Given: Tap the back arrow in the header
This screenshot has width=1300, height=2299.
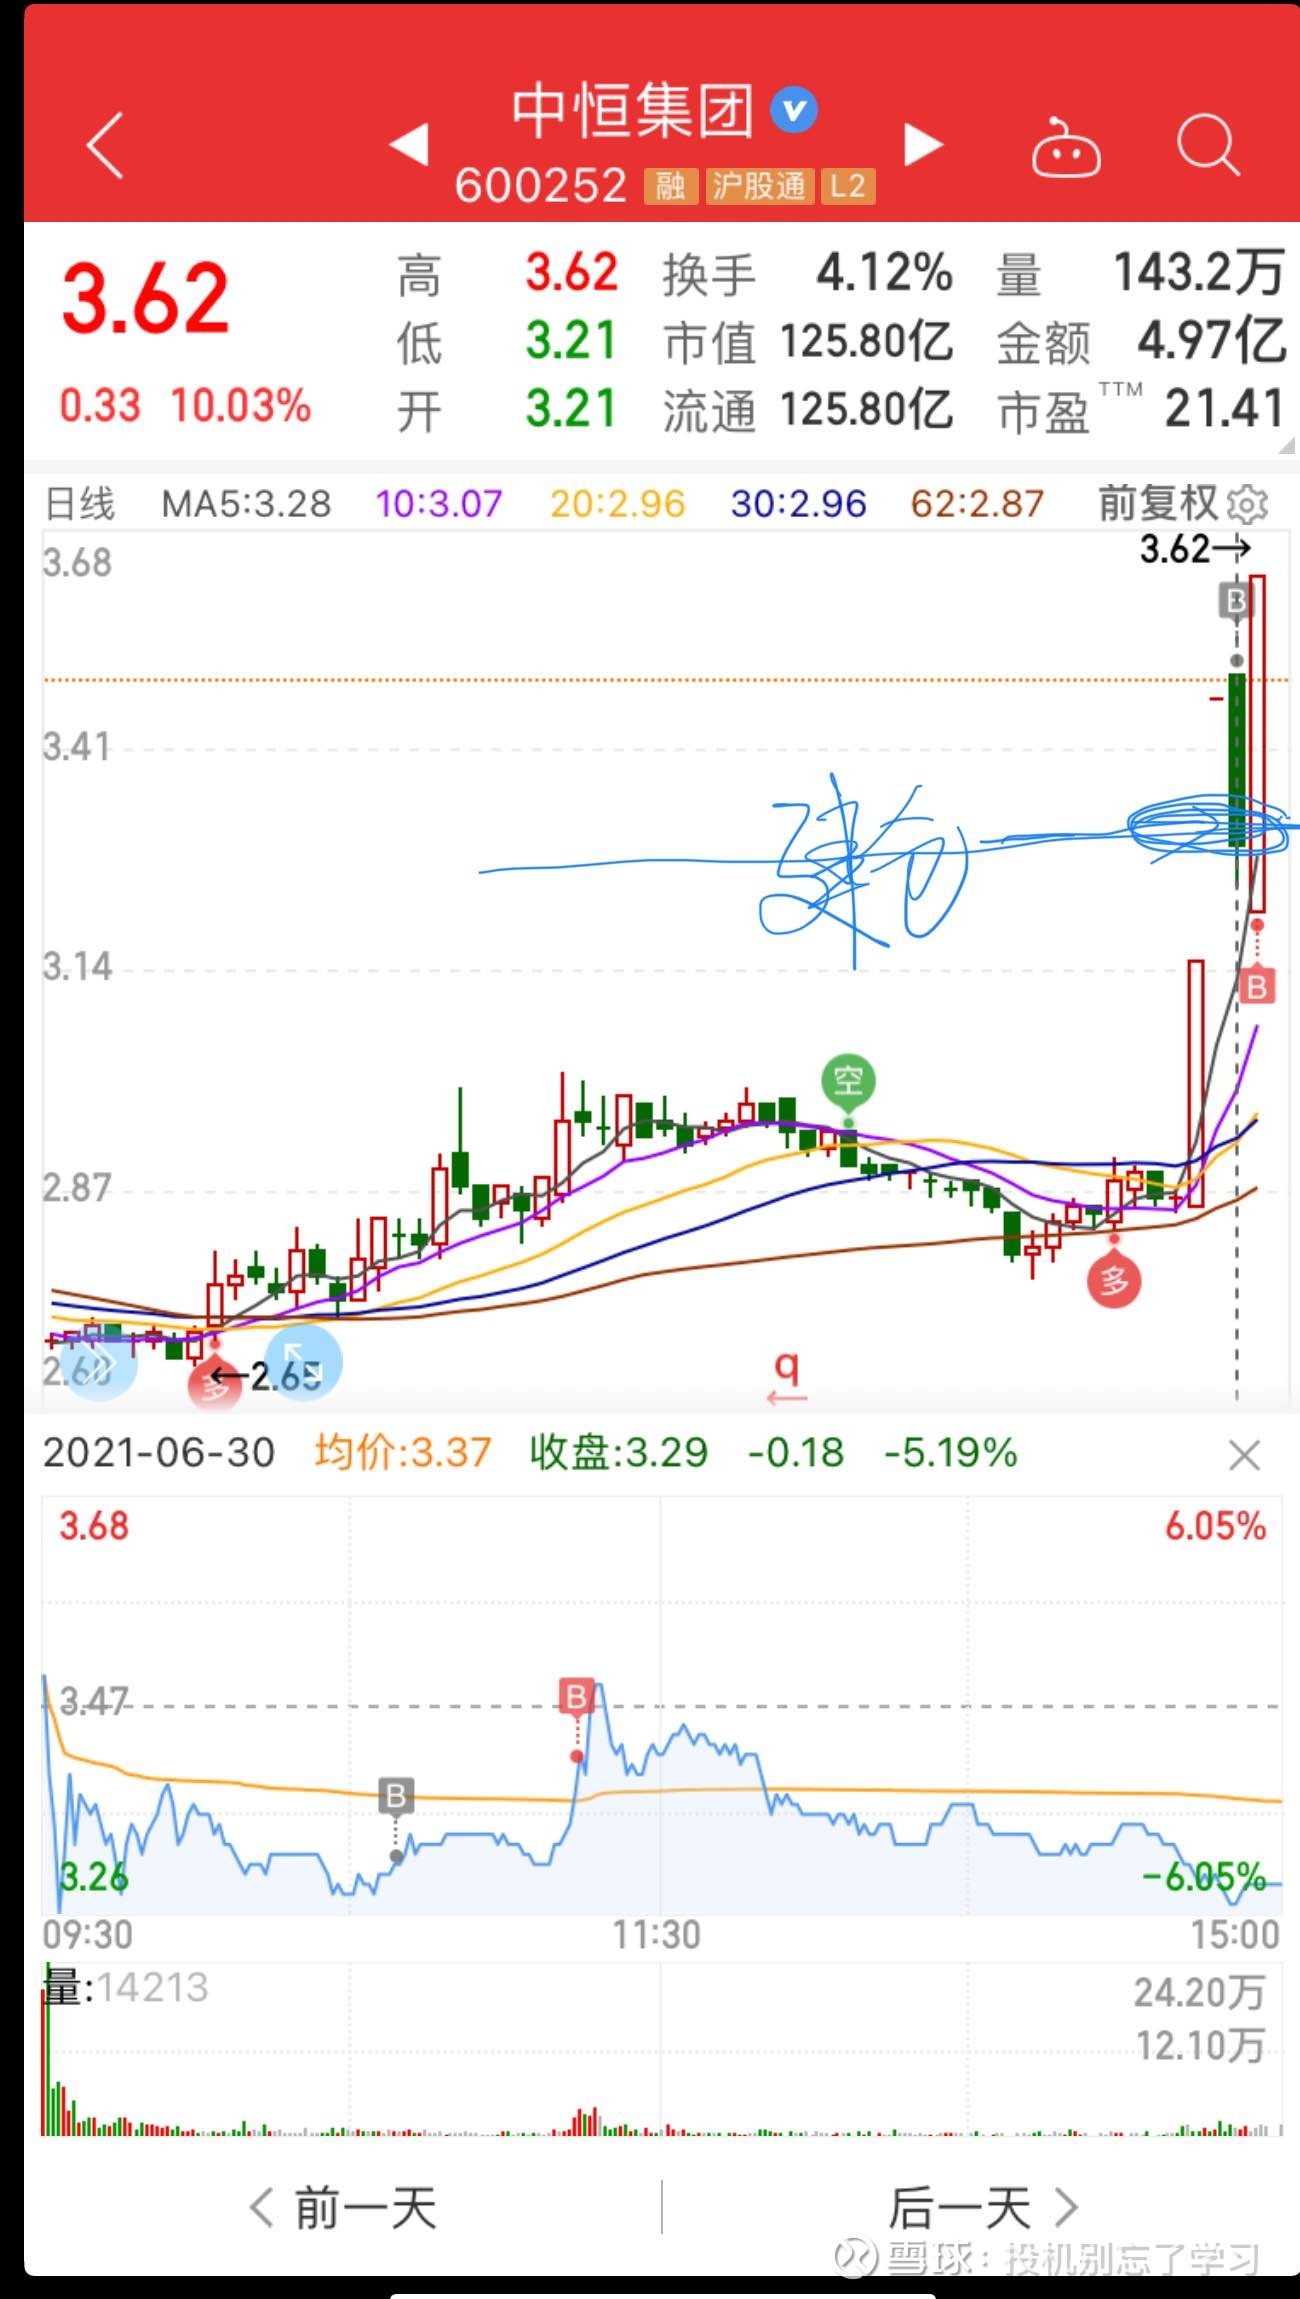Looking at the screenshot, I should [106, 145].
